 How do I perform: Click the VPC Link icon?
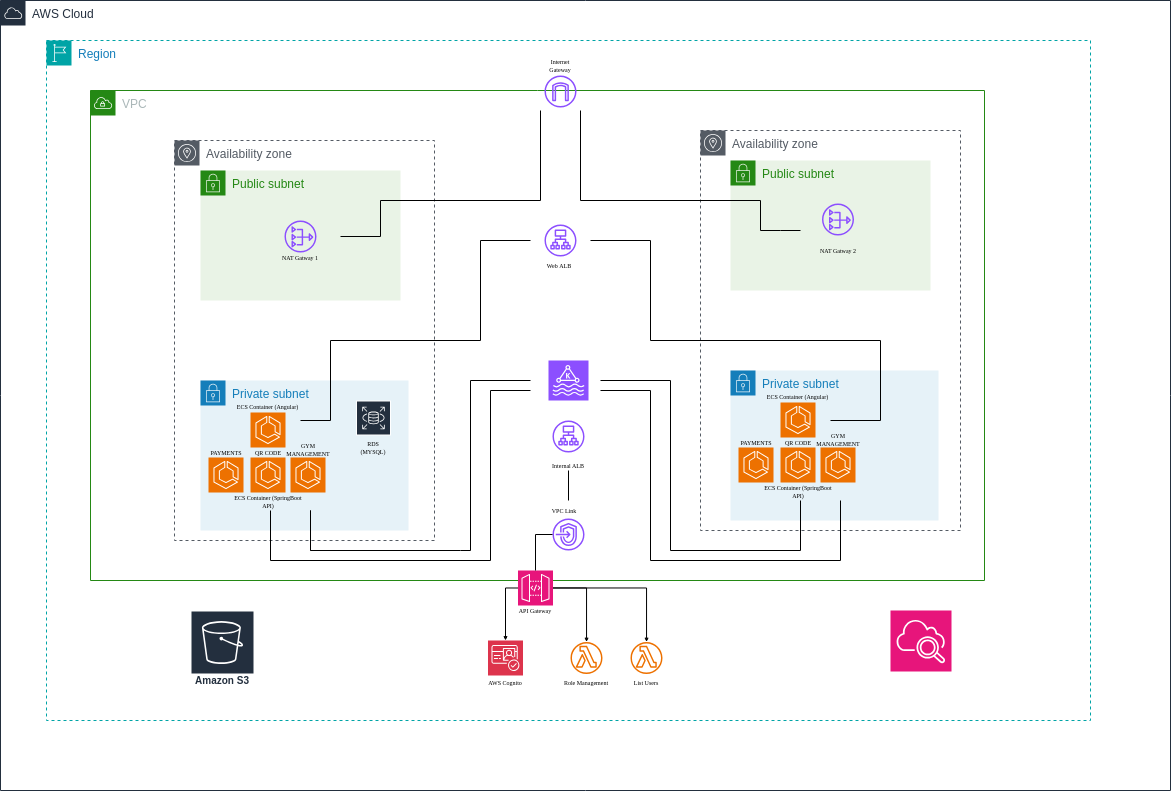(568, 534)
